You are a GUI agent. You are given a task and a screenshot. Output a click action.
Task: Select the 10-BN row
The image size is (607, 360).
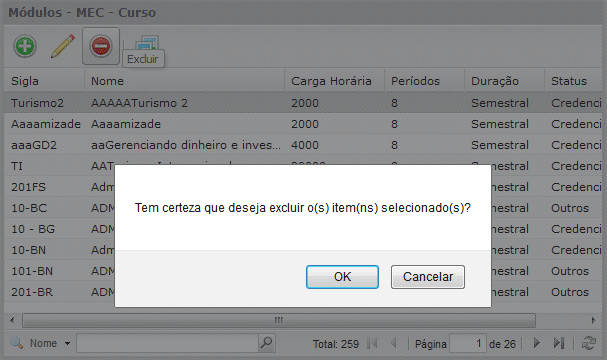pos(28,250)
